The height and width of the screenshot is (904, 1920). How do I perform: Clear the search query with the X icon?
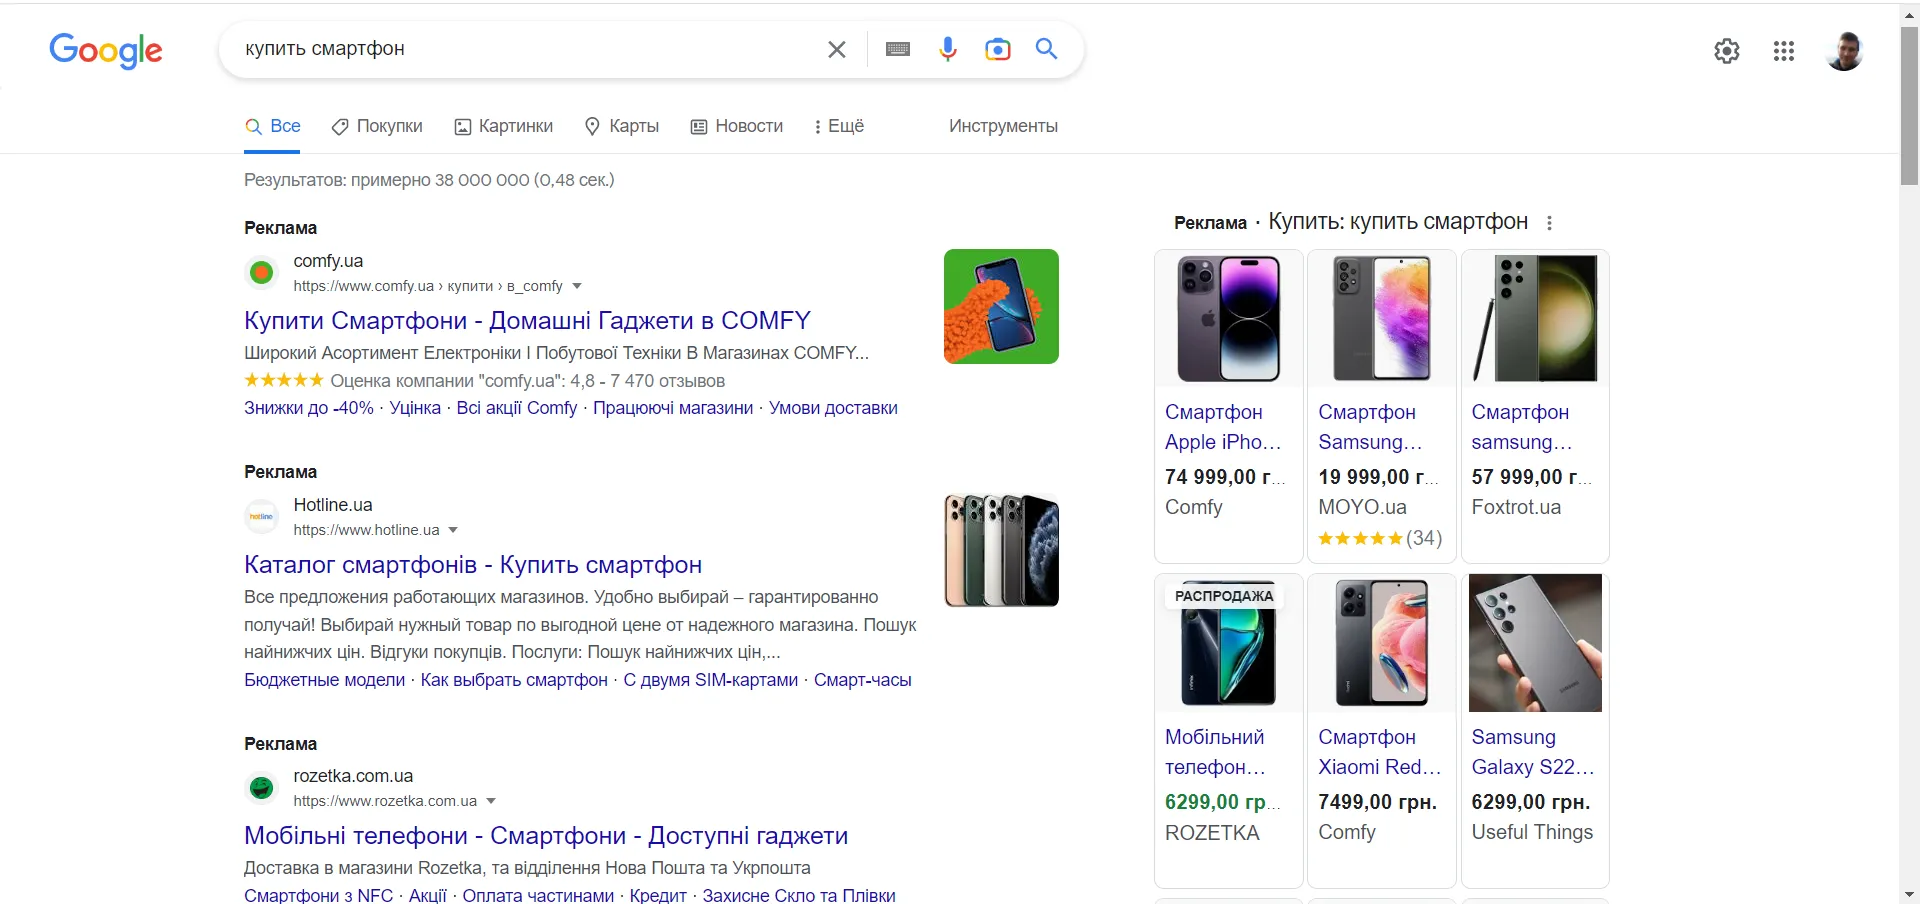pyautogui.click(x=837, y=49)
